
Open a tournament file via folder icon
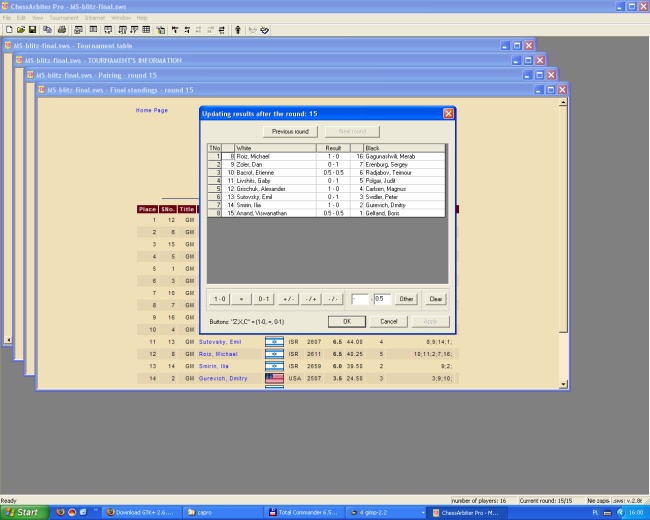tap(21, 30)
